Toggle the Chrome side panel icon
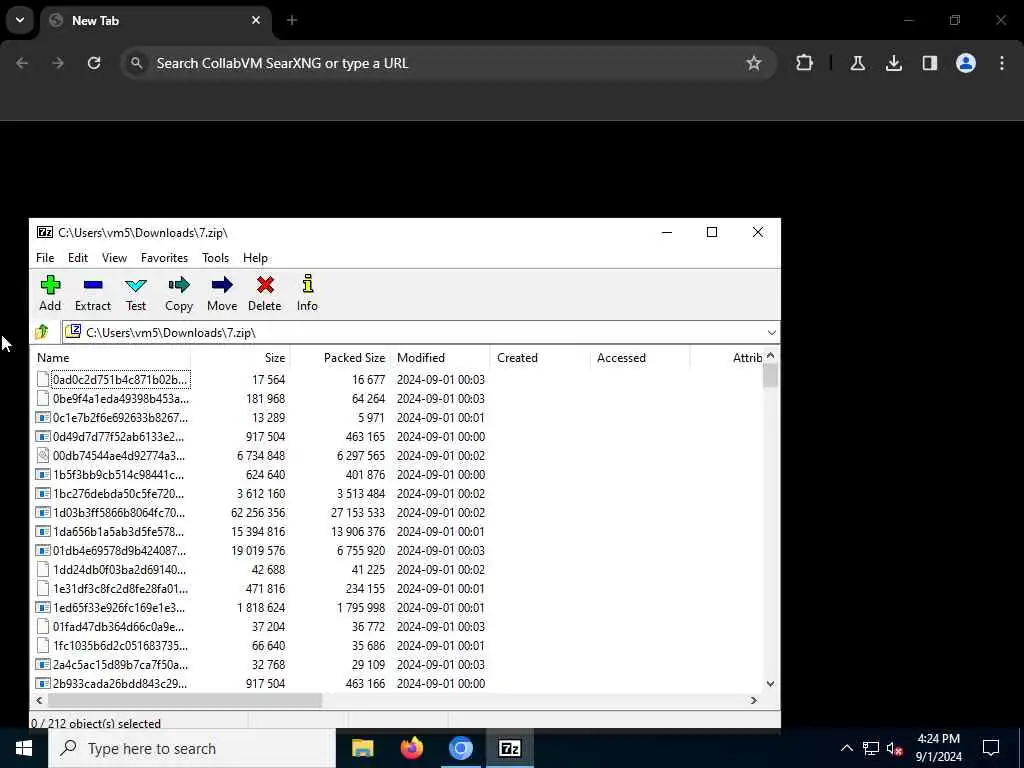This screenshot has height=768, width=1024. click(x=929, y=63)
